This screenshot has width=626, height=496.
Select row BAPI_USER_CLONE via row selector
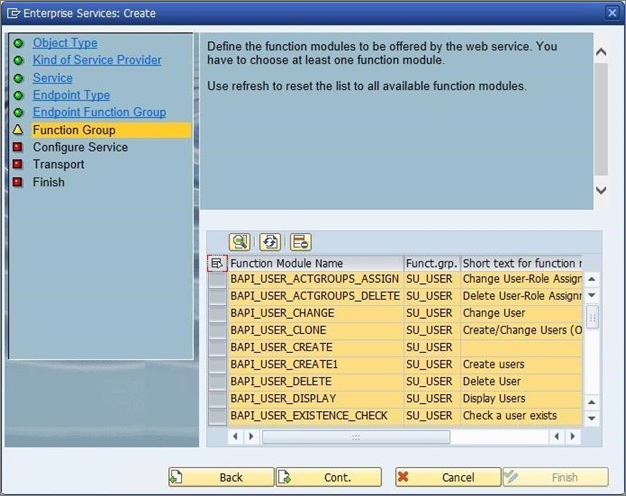coord(218,331)
